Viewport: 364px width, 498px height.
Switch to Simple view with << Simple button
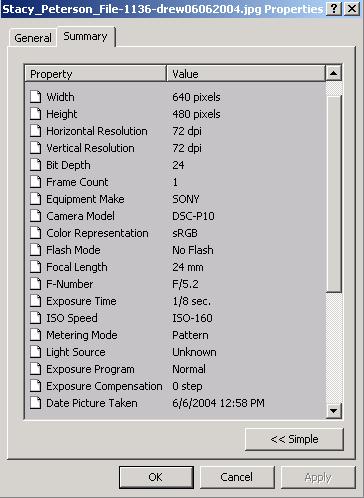(x=294, y=439)
